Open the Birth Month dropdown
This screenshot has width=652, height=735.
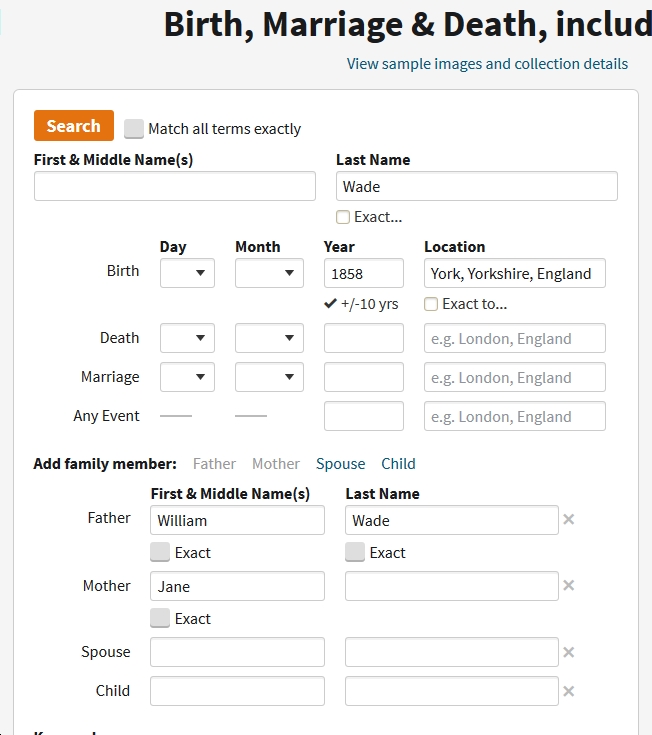[269, 273]
